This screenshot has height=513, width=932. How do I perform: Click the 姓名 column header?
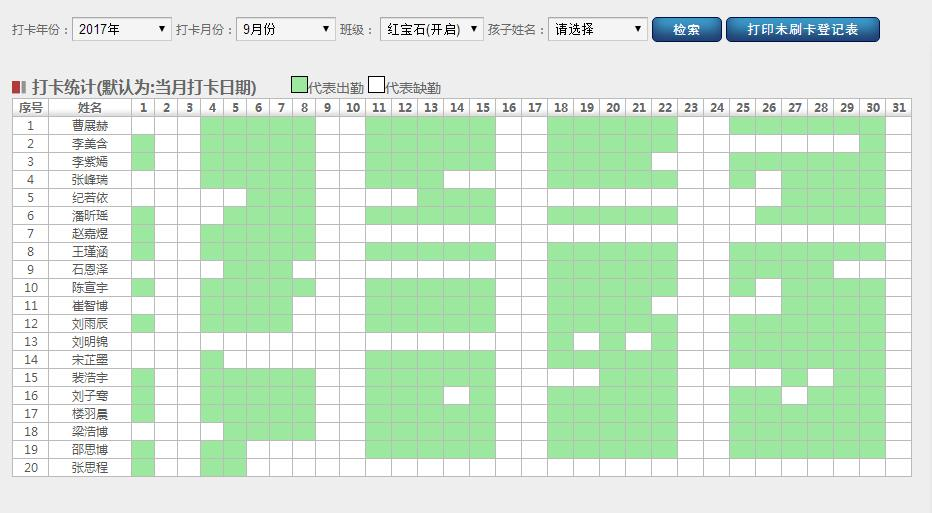(90, 108)
